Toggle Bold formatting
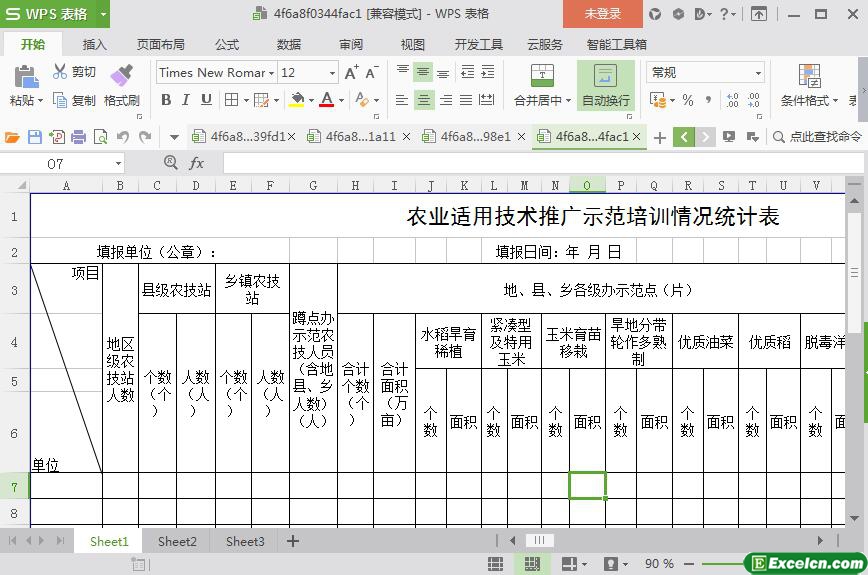Viewport: 868px width, 575px height. click(166, 100)
